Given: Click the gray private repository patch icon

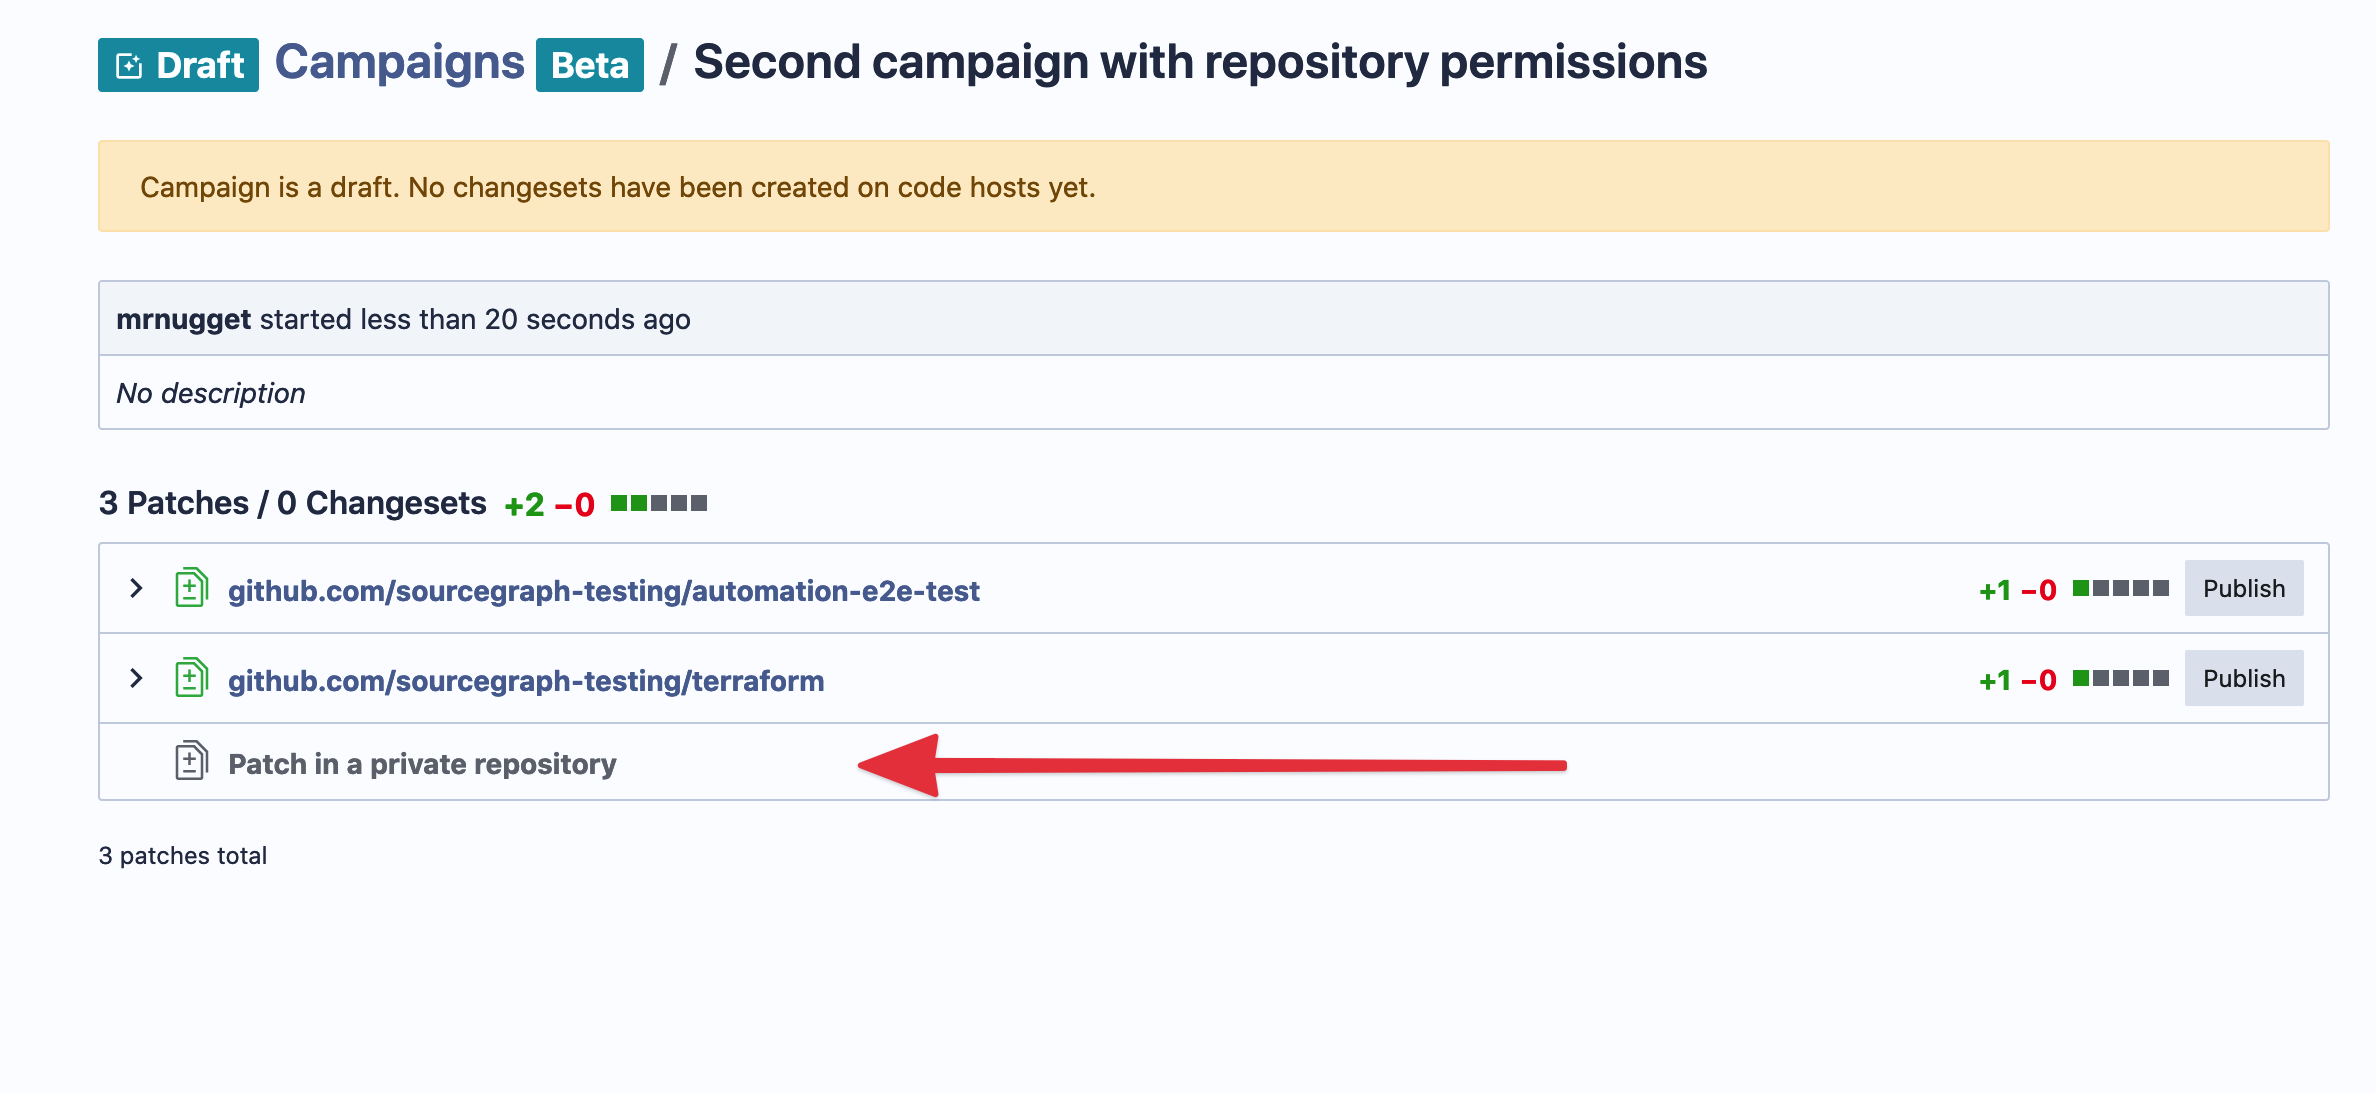Looking at the screenshot, I should click(191, 762).
